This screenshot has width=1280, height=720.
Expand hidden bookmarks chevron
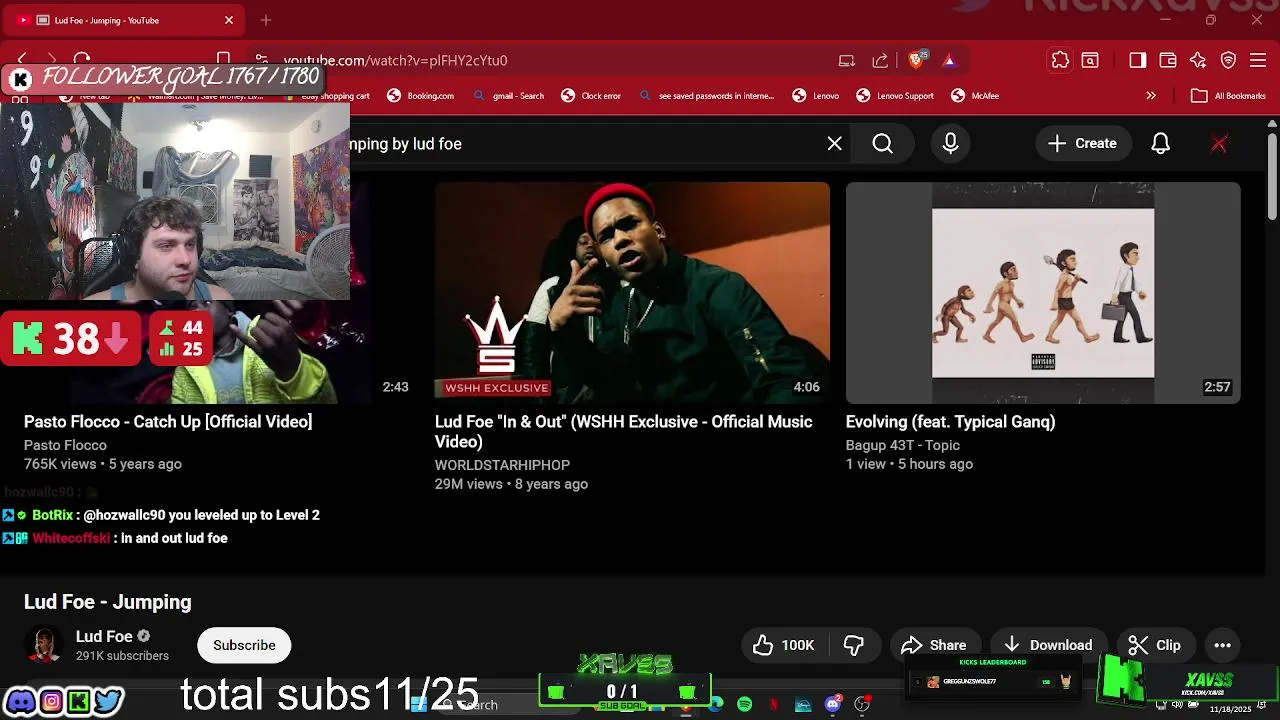coord(1151,96)
